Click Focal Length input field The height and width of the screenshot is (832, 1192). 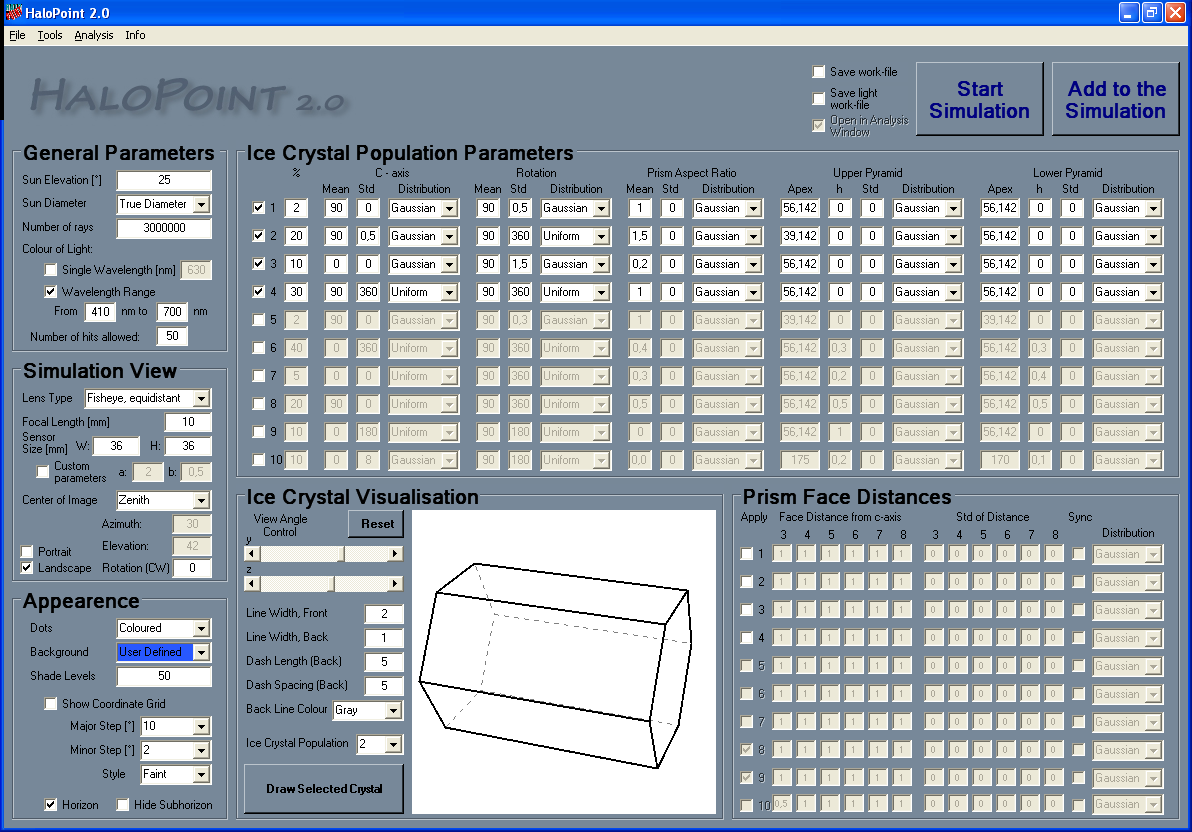tap(188, 422)
